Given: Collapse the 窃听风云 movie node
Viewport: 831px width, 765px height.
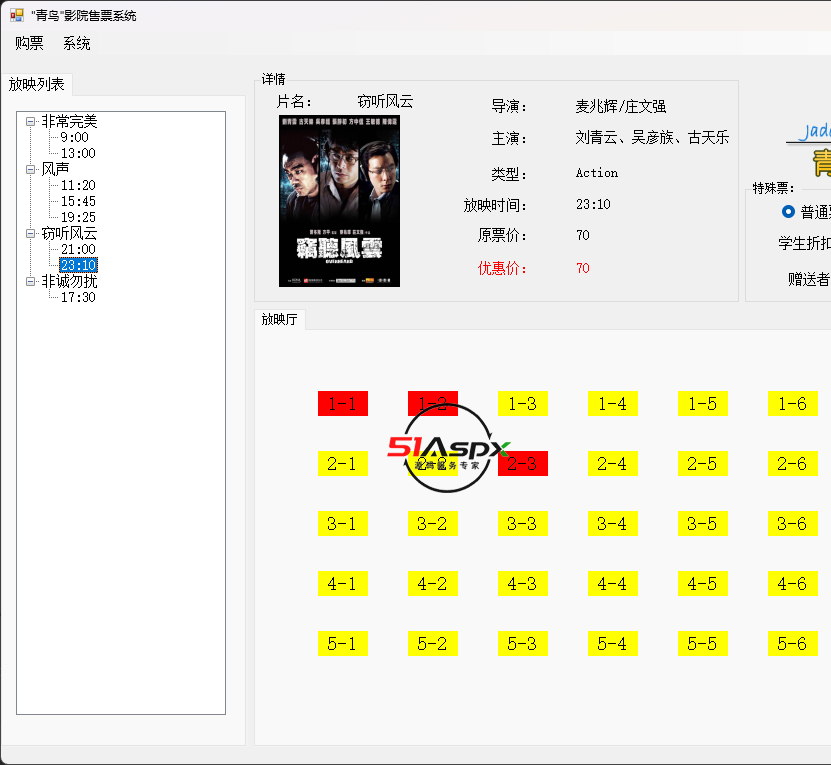Looking at the screenshot, I should point(30,233).
